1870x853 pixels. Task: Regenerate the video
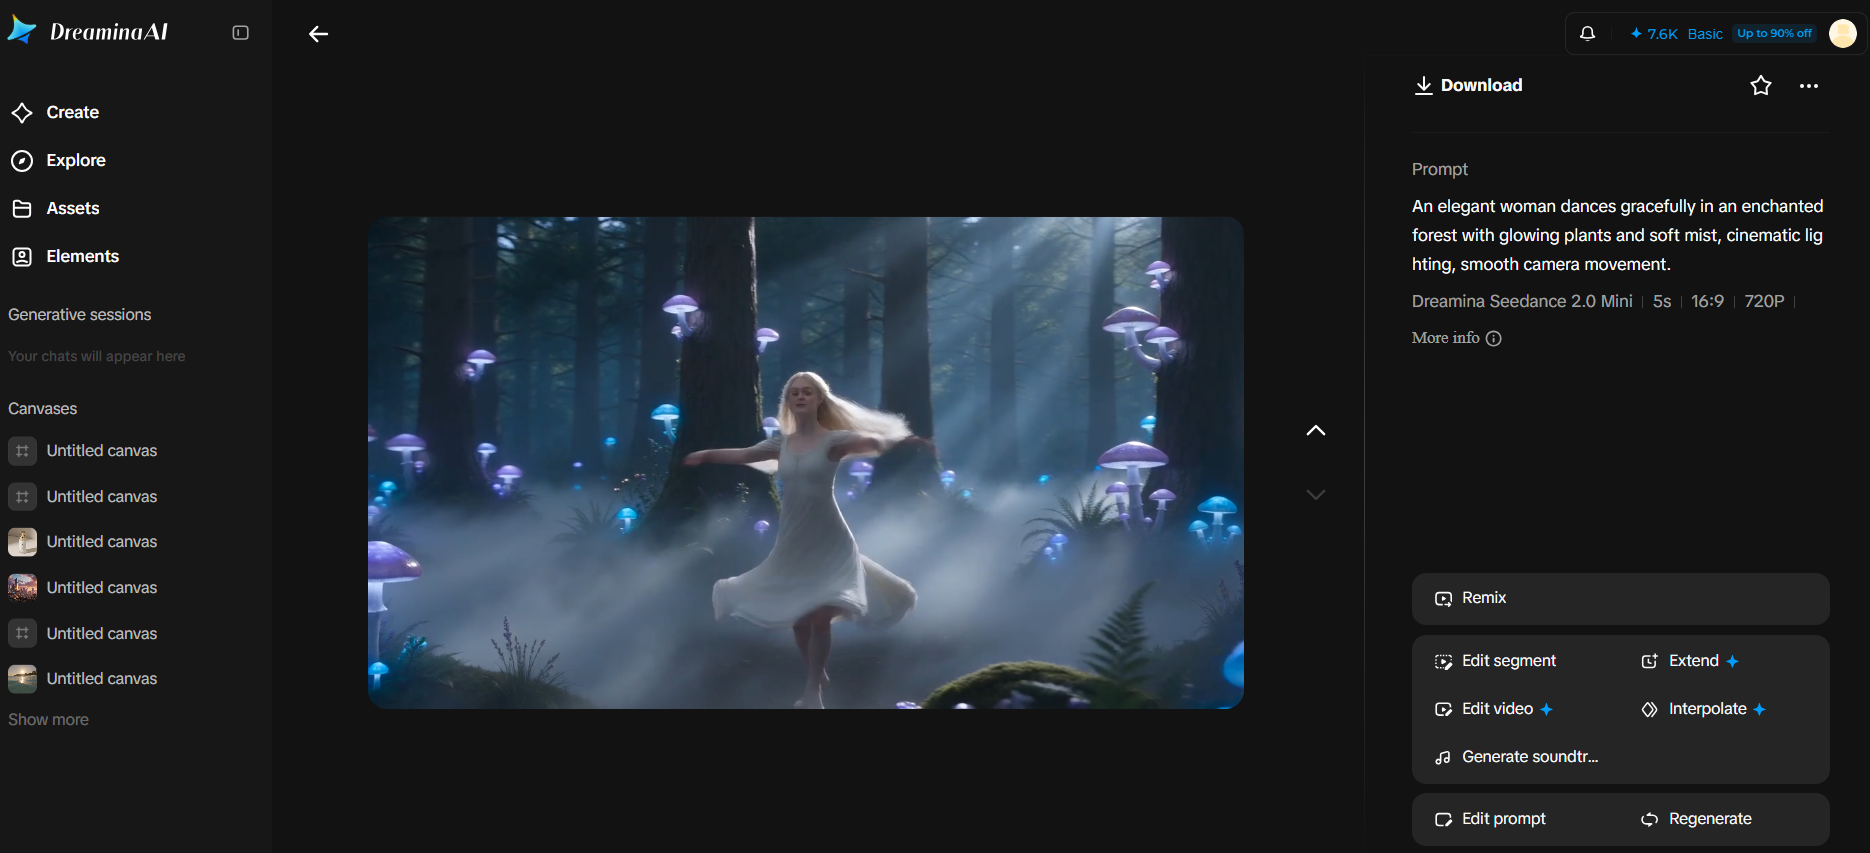pos(1696,819)
